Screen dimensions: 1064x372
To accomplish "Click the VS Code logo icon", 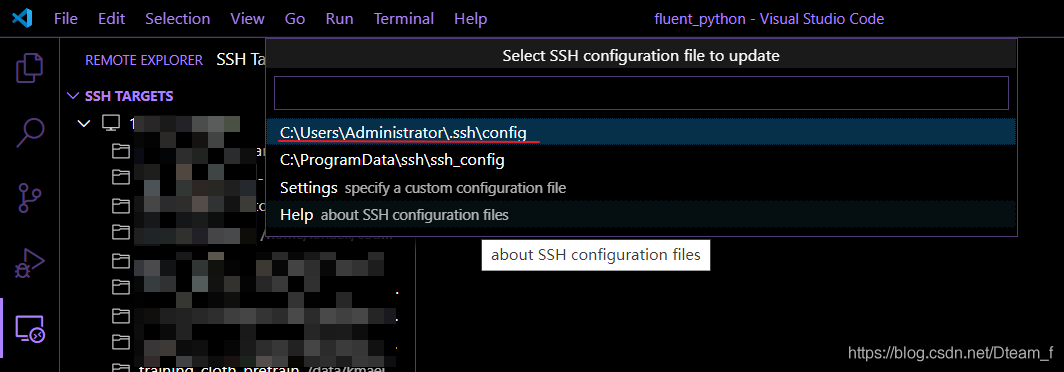I will tap(22, 18).
